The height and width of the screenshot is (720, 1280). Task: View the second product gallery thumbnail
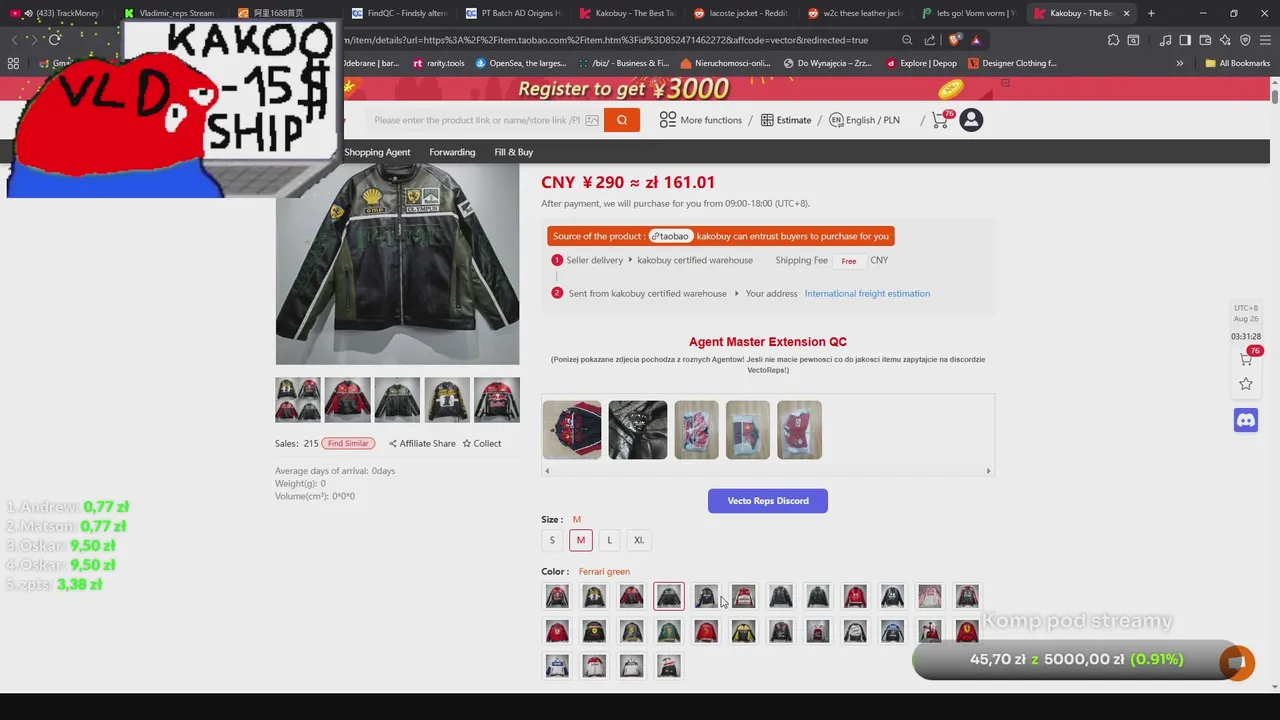click(x=347, y=400)
